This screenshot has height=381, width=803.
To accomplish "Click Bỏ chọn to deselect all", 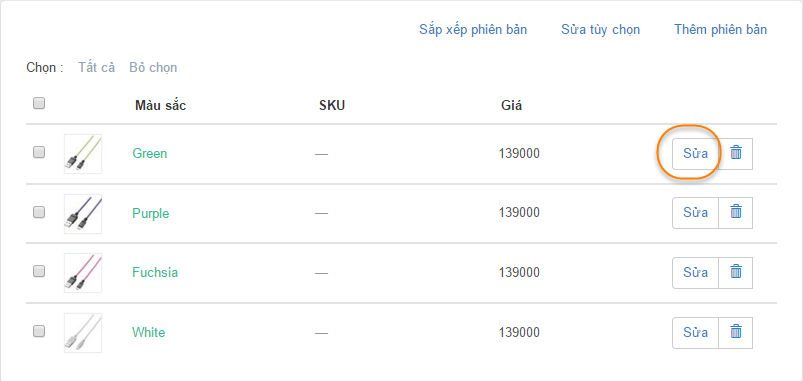I will [x=153, y=67].
